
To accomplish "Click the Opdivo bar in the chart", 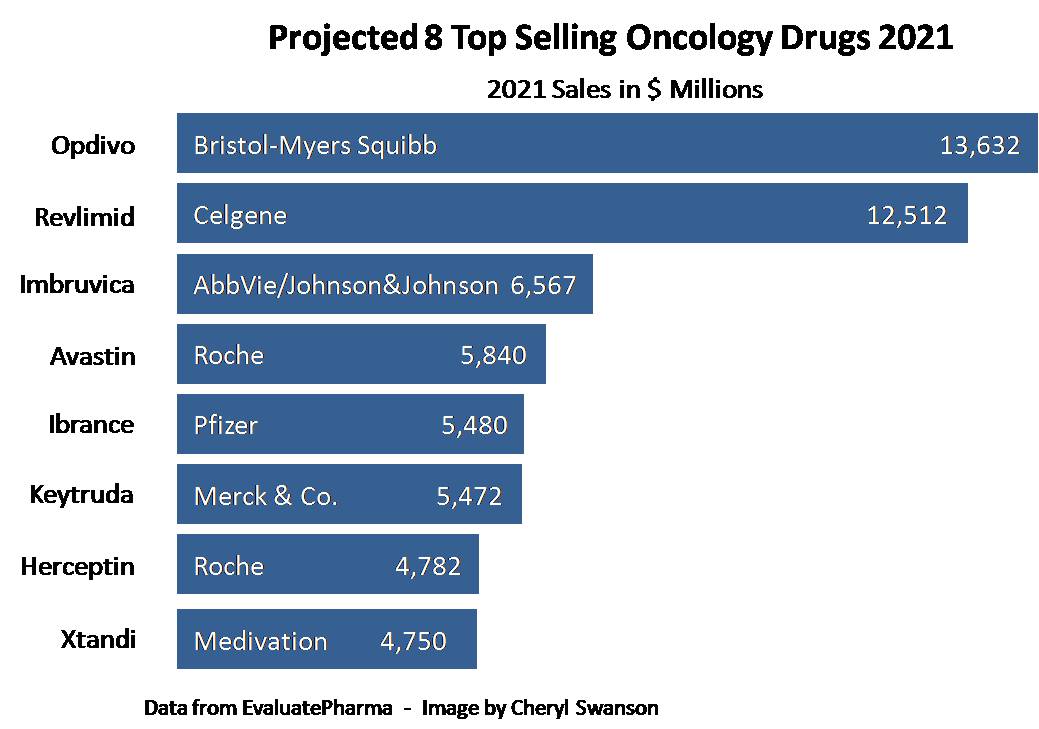I will (606, 145).
